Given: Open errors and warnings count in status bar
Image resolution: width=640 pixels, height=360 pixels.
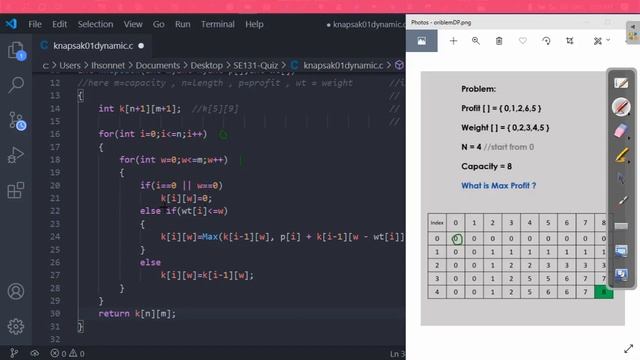Looking at the screenshot, I should (x=67, y=353).
